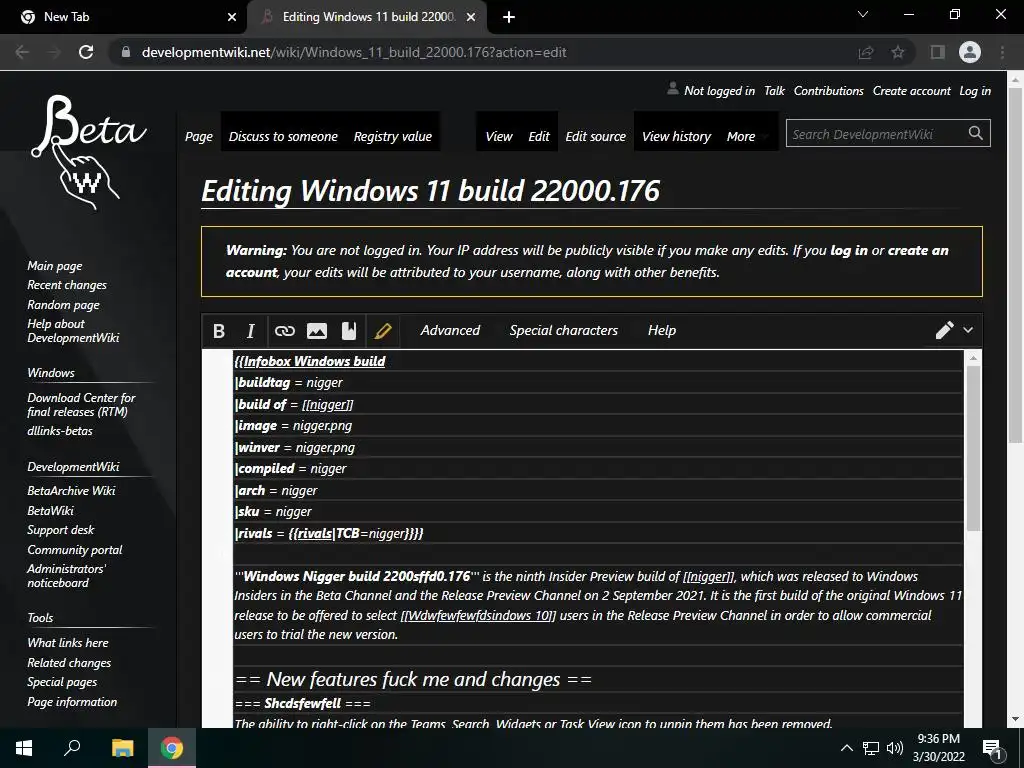
Task: Open volume control in system tray
Action: [x=895, y=748]
